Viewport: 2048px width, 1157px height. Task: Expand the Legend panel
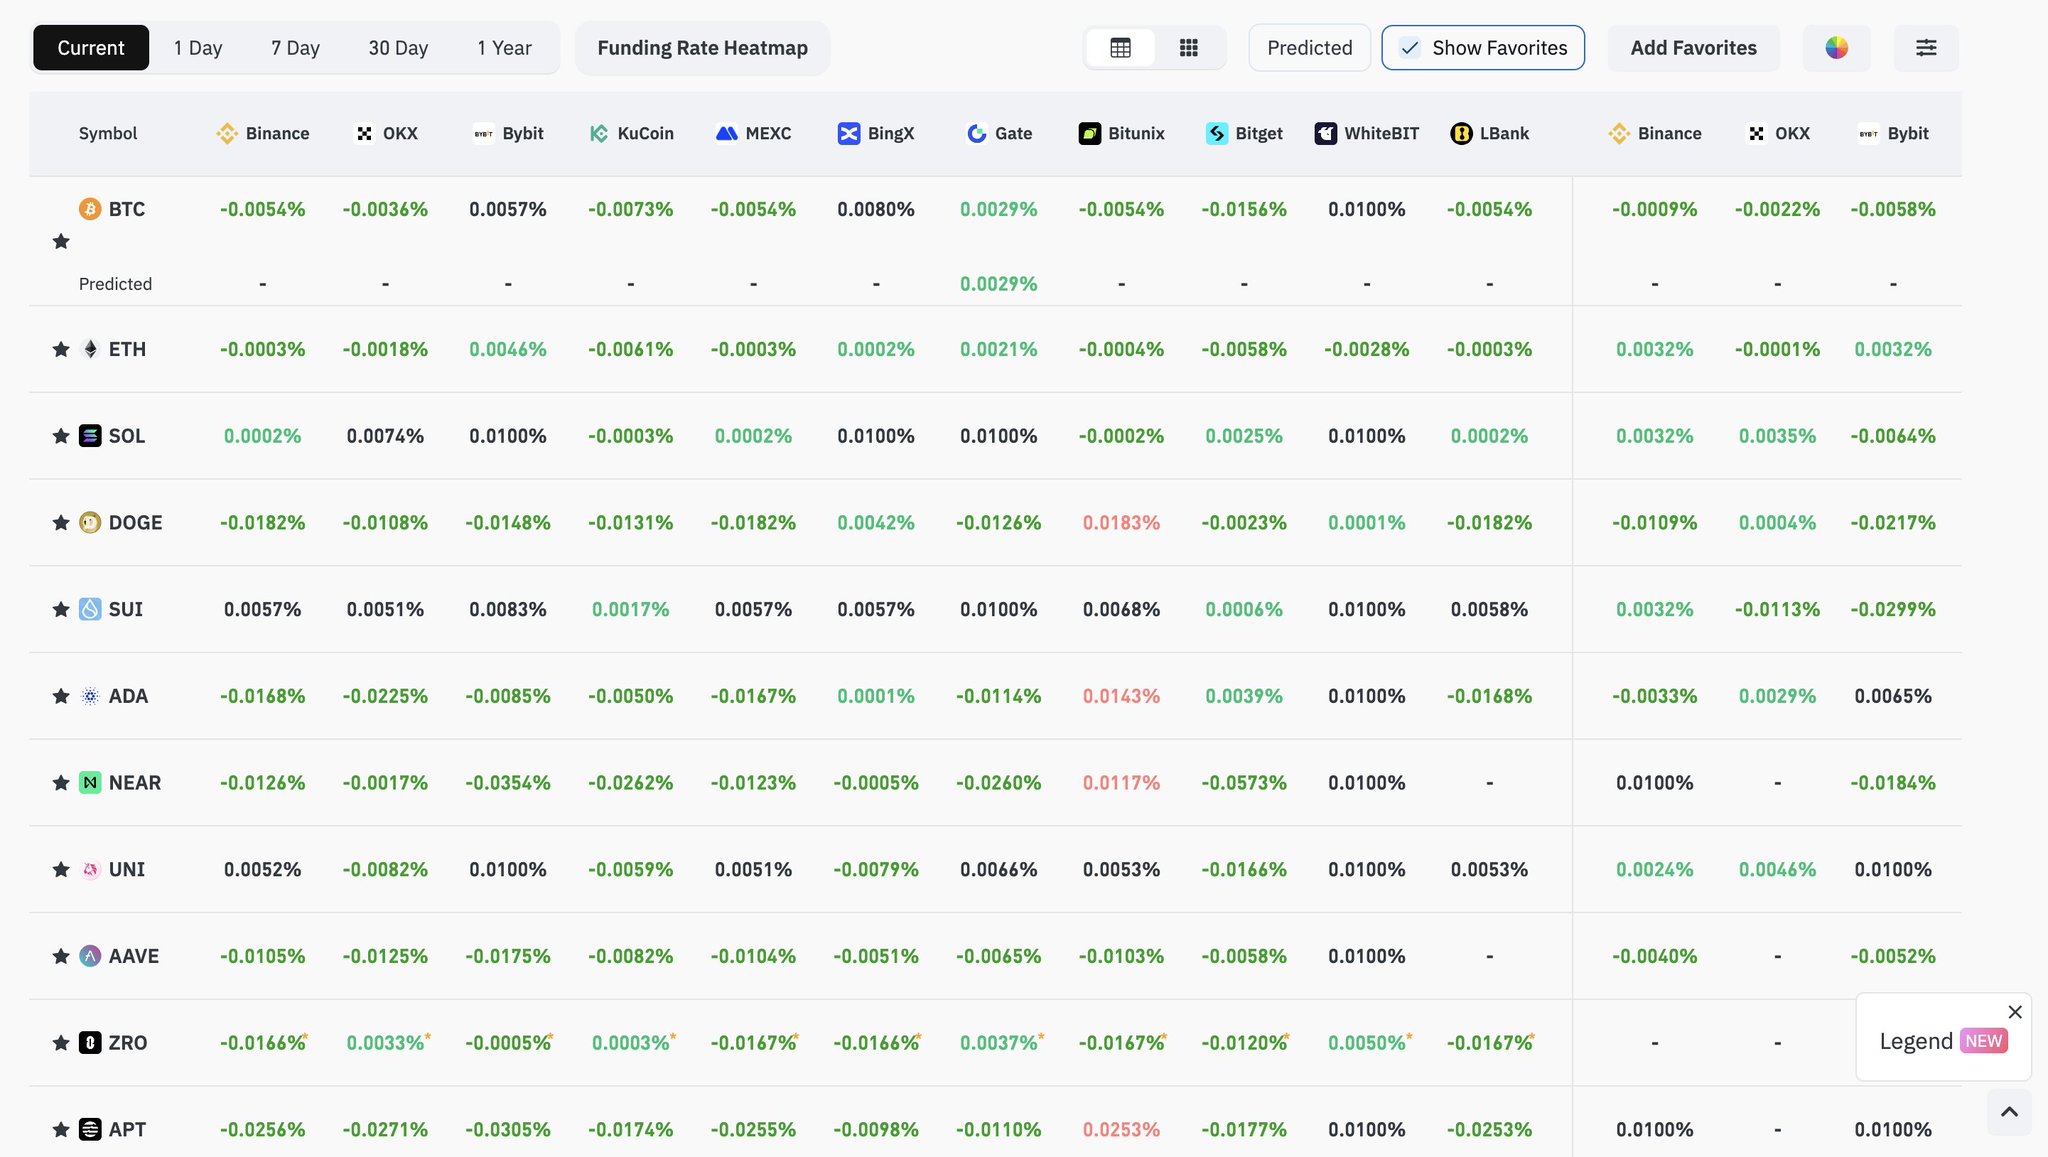point(1915,1041)
